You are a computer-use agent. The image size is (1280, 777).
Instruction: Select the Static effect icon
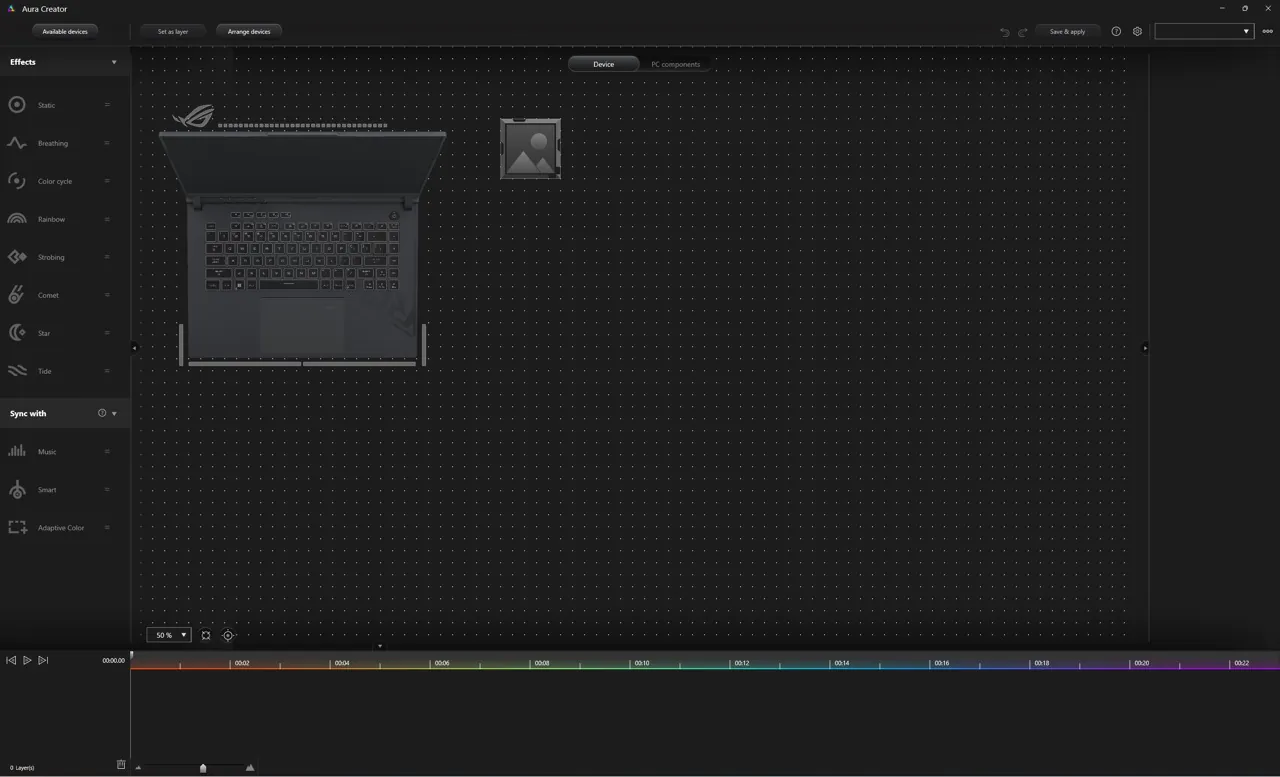17,105
